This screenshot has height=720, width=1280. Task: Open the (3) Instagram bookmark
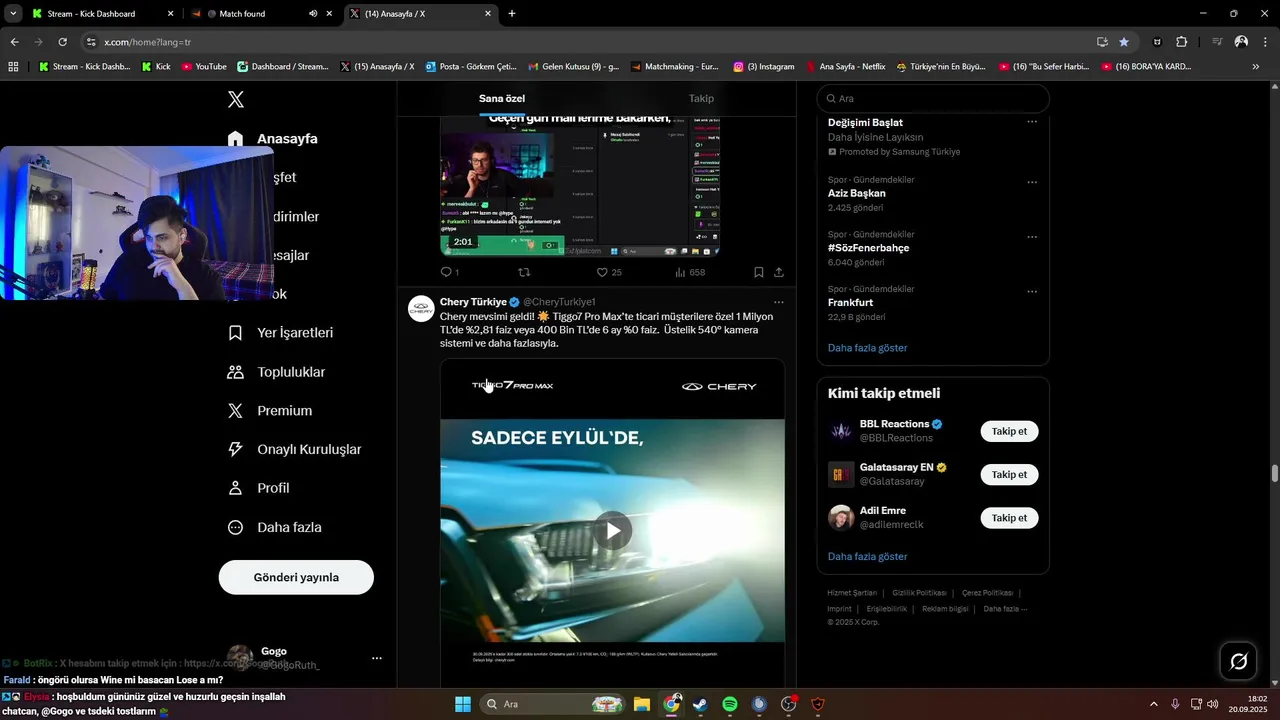pos(764,67)
